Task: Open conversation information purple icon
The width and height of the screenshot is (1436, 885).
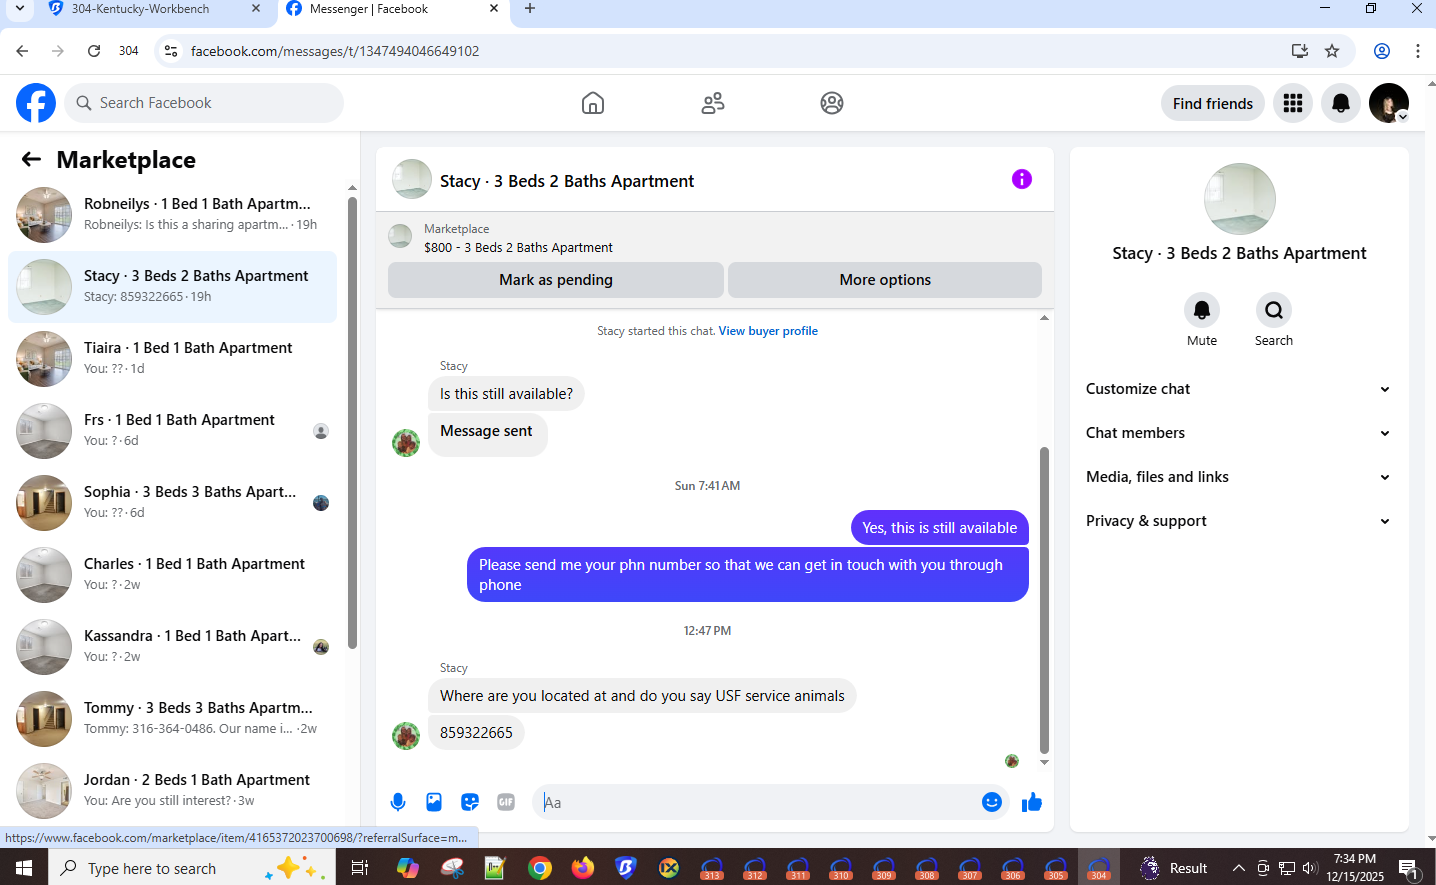Action: (1021, 179)
